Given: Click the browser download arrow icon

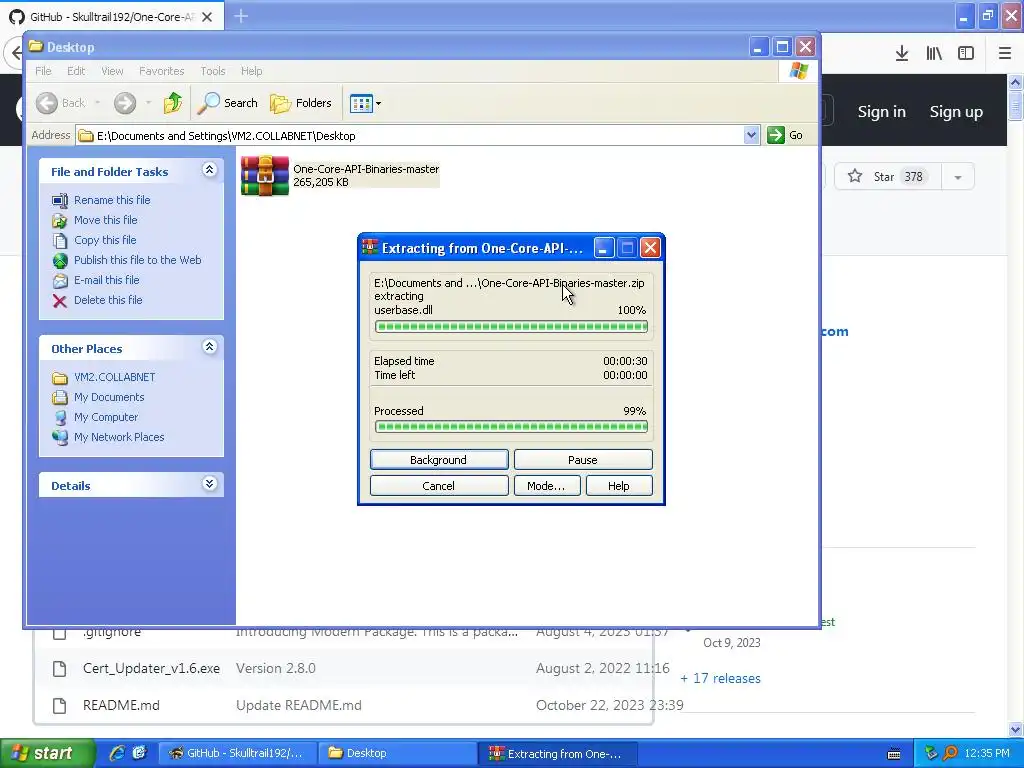Looking at the screenshot, I should pos(902,54).
